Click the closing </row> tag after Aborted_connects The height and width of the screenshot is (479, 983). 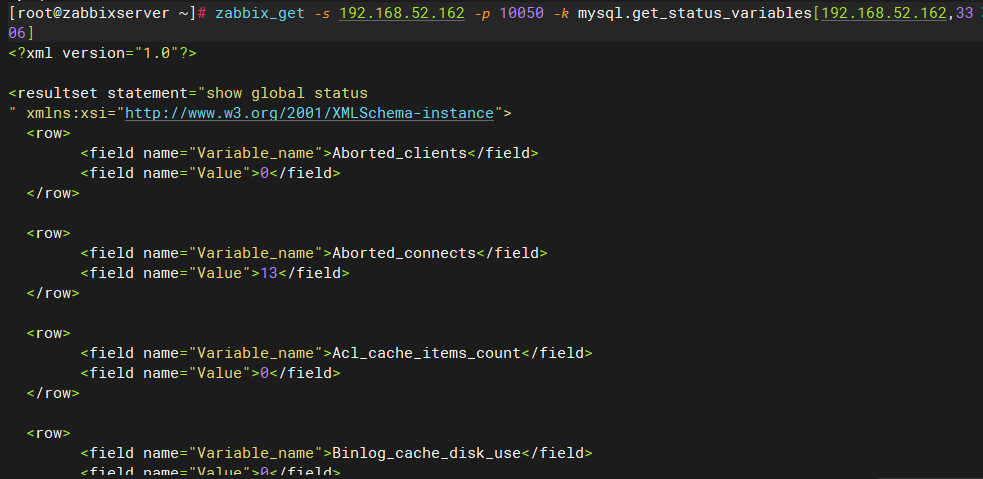pos(53,293)
